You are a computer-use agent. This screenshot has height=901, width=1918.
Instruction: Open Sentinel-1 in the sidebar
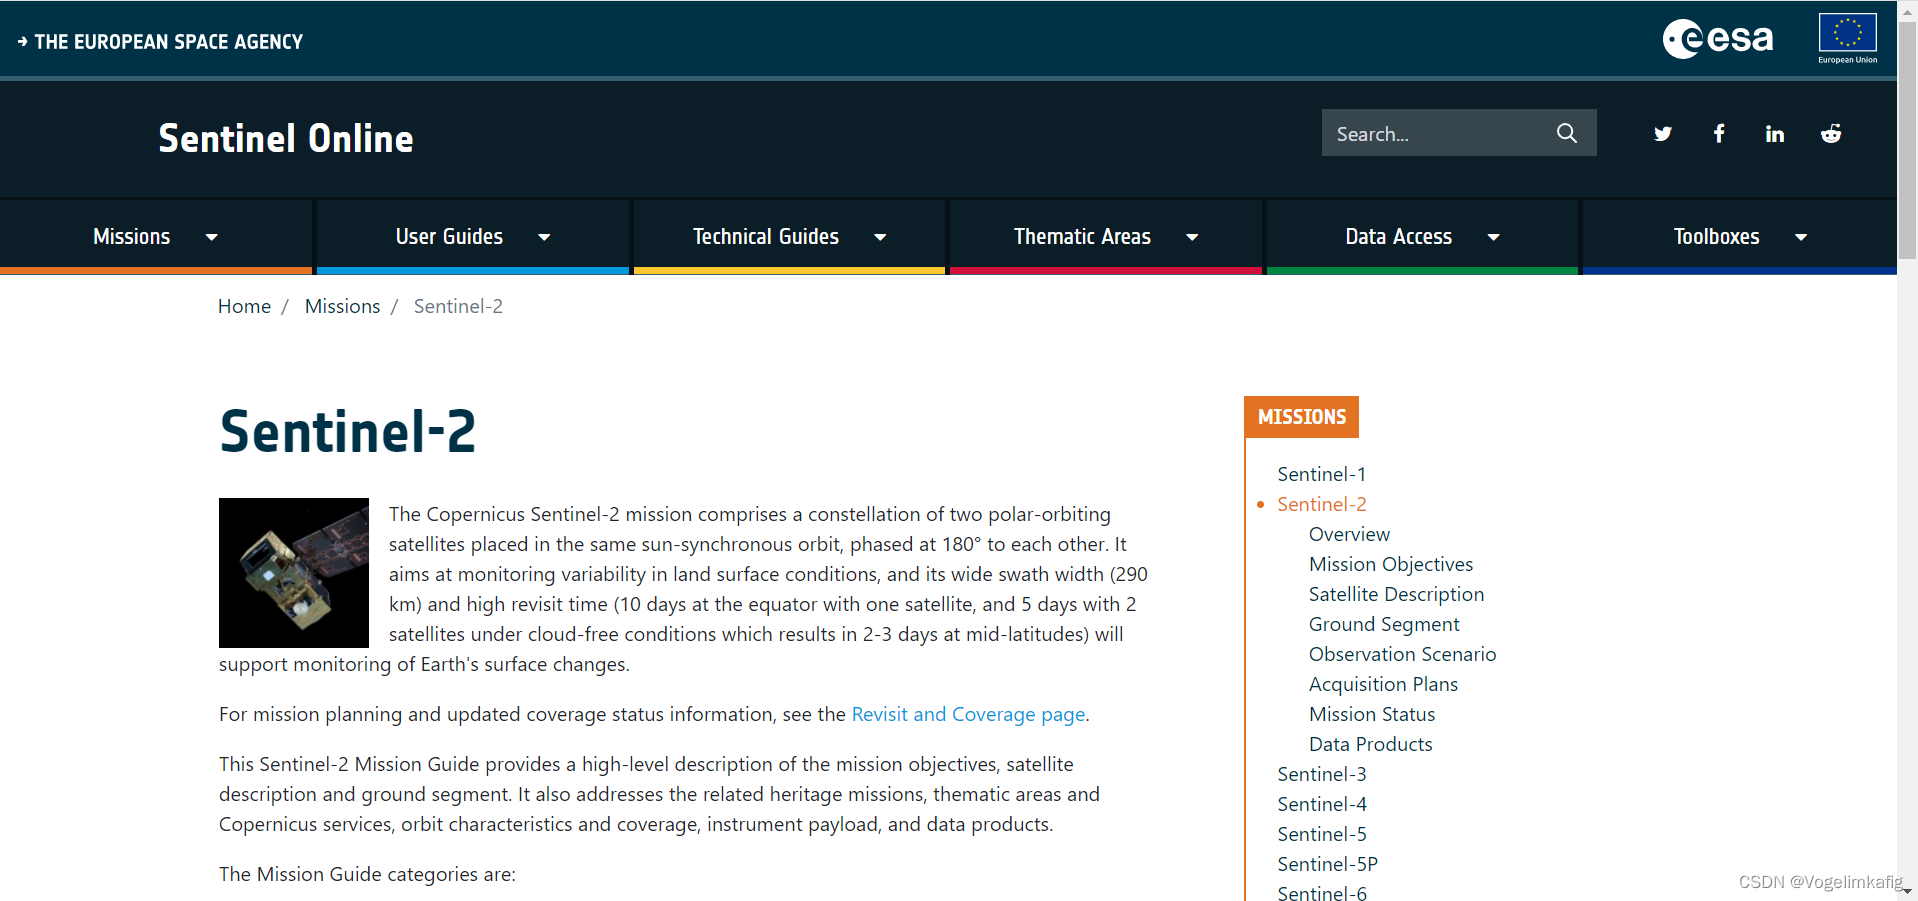click(1321, 474)
